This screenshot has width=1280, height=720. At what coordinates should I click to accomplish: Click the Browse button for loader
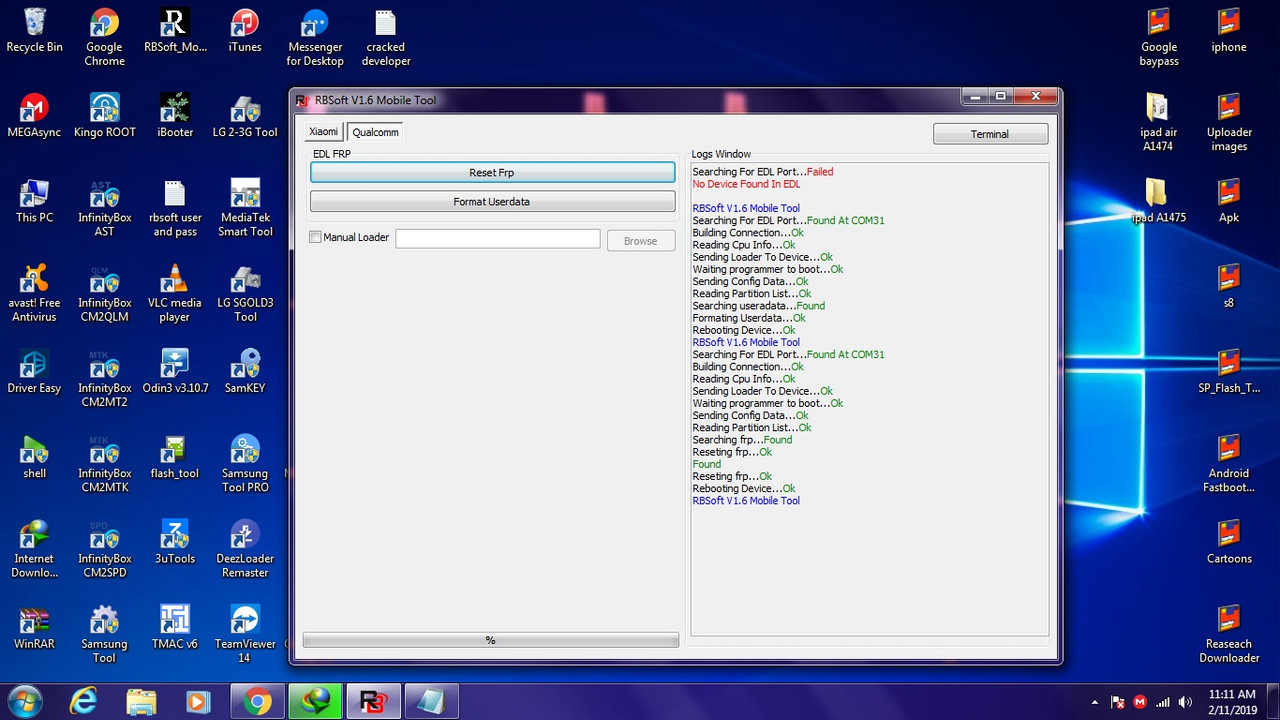(x=641, y=241)
